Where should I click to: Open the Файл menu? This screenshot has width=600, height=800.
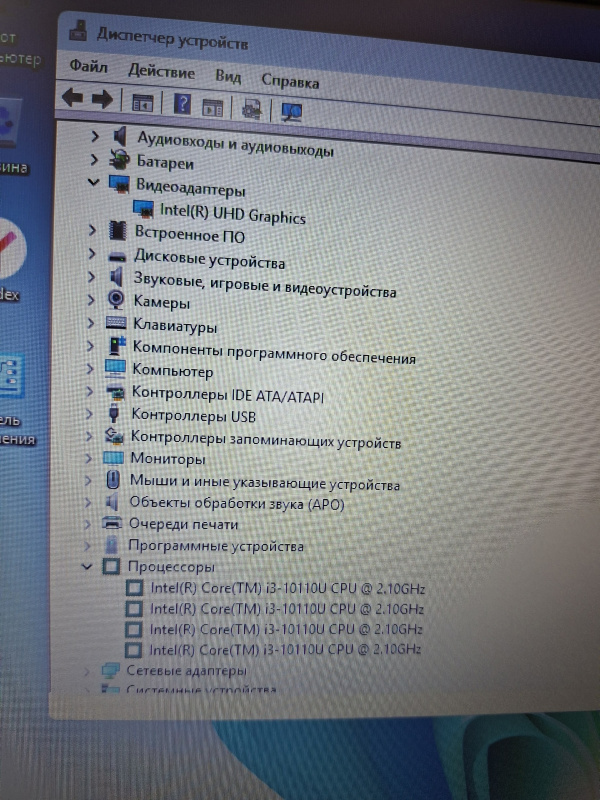coord(88,66)
